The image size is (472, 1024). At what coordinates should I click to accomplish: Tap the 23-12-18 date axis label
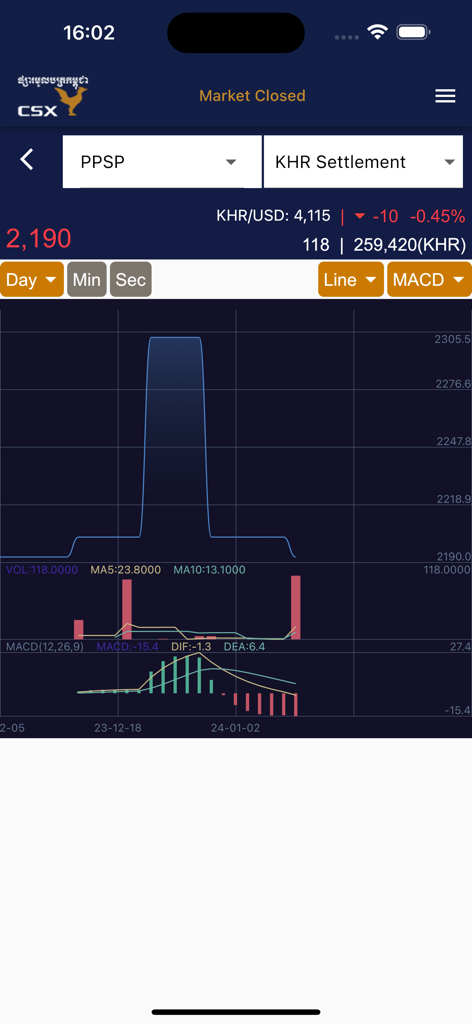point(118,728)
